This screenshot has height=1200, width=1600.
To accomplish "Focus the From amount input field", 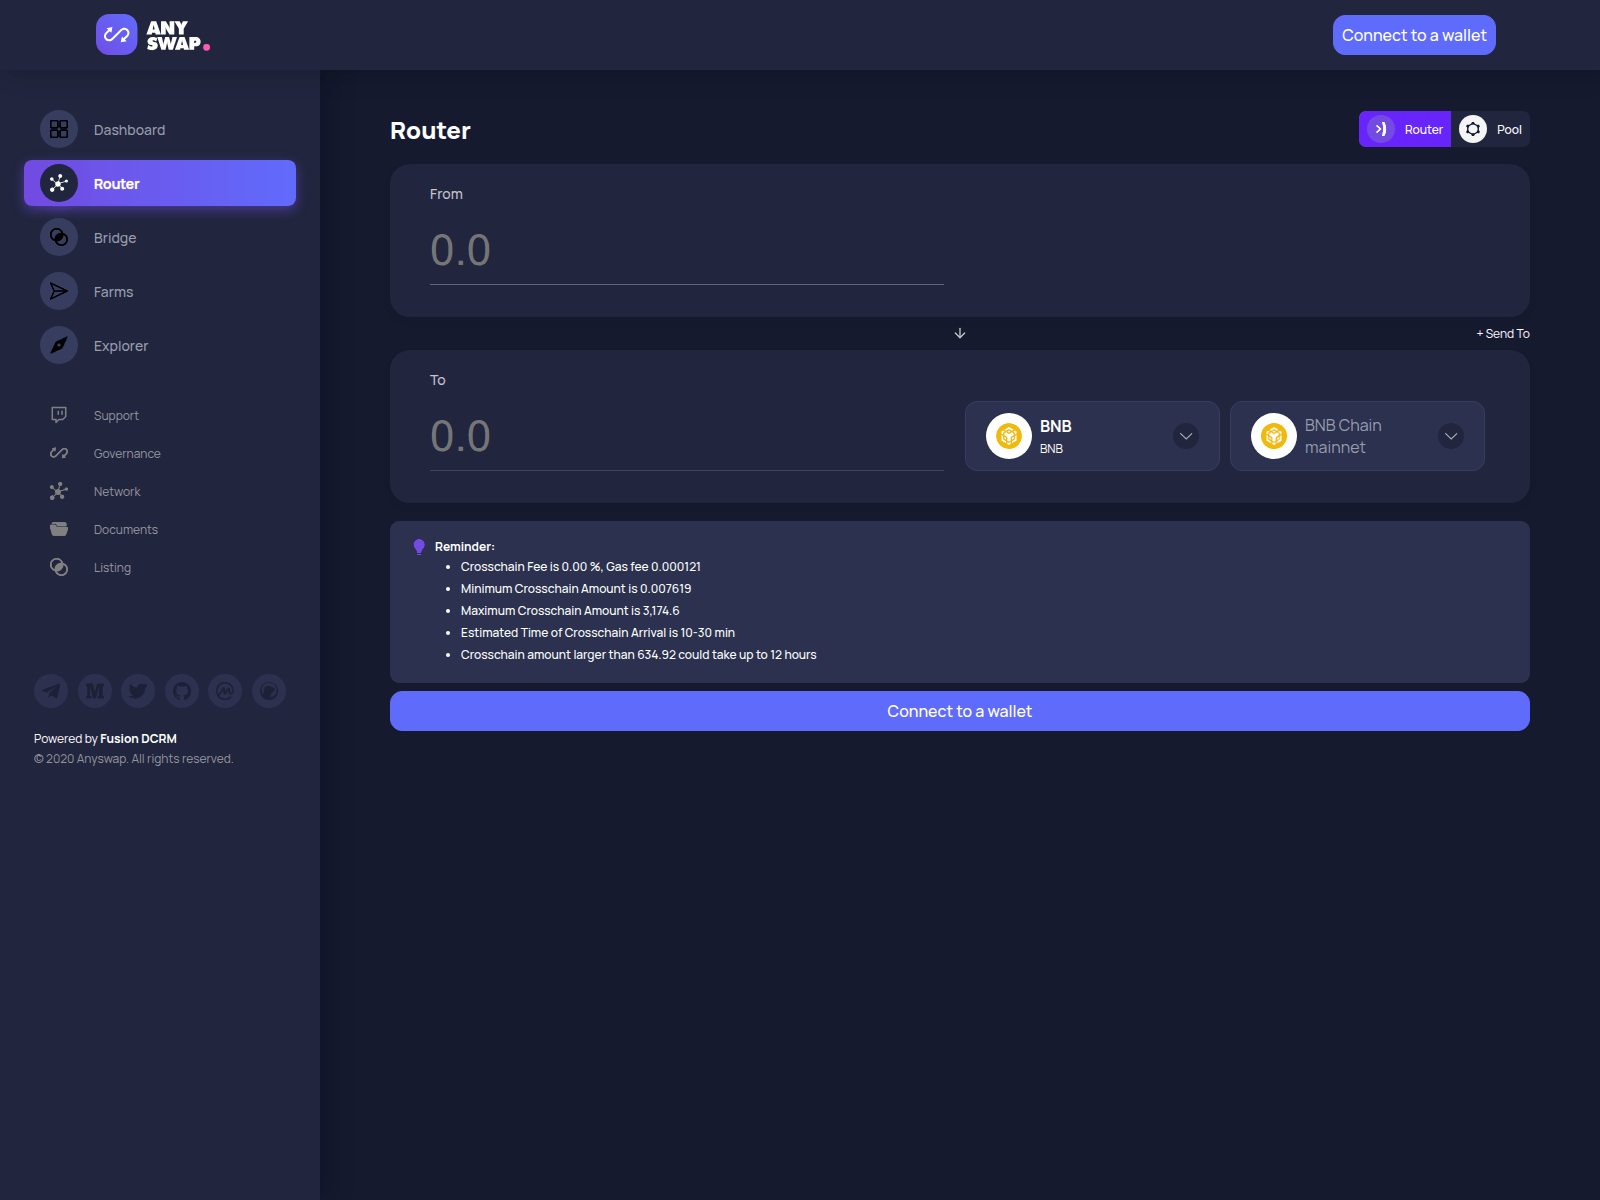I will click(687, 250).
